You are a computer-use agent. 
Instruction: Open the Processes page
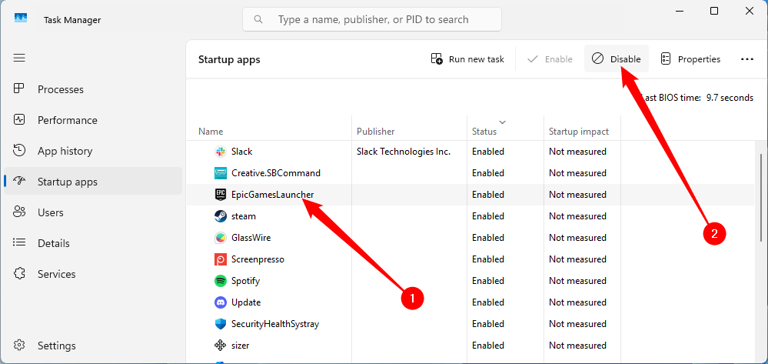pyautogui.click(x=93, y=89)
